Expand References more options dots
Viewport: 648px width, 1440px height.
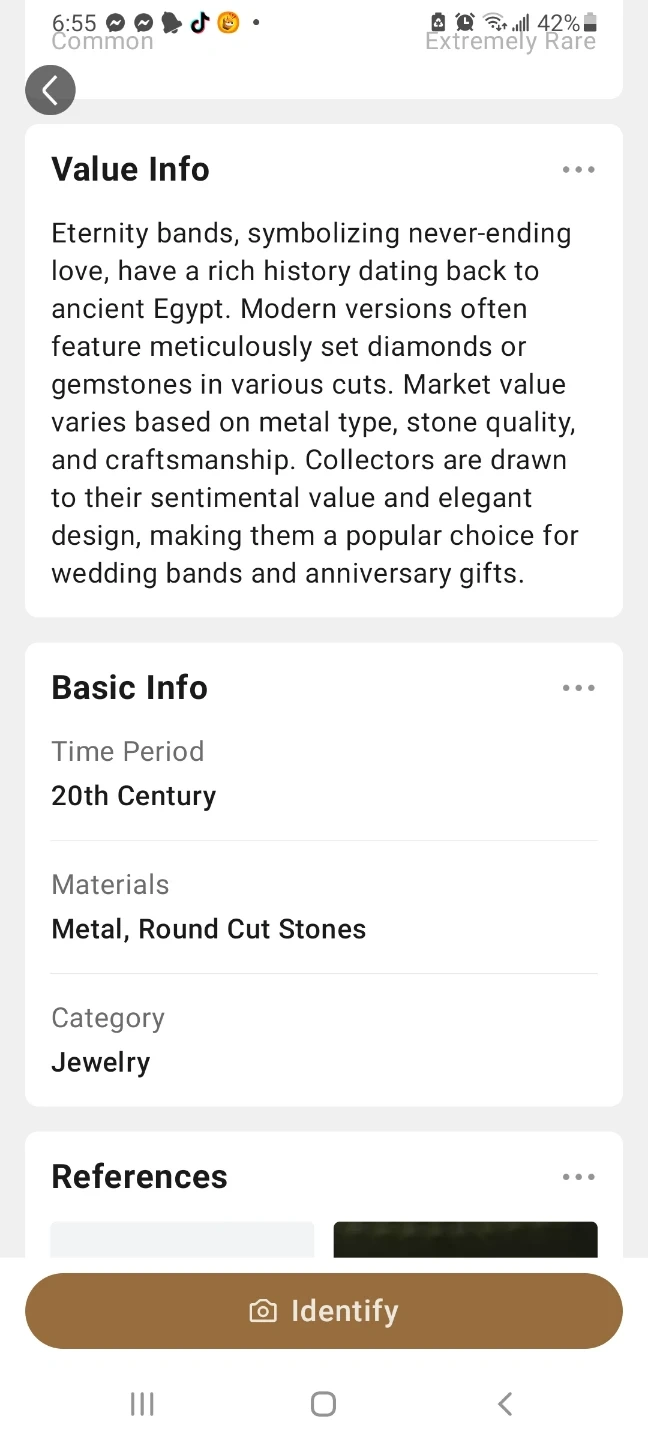click(x=578, y=1177)
